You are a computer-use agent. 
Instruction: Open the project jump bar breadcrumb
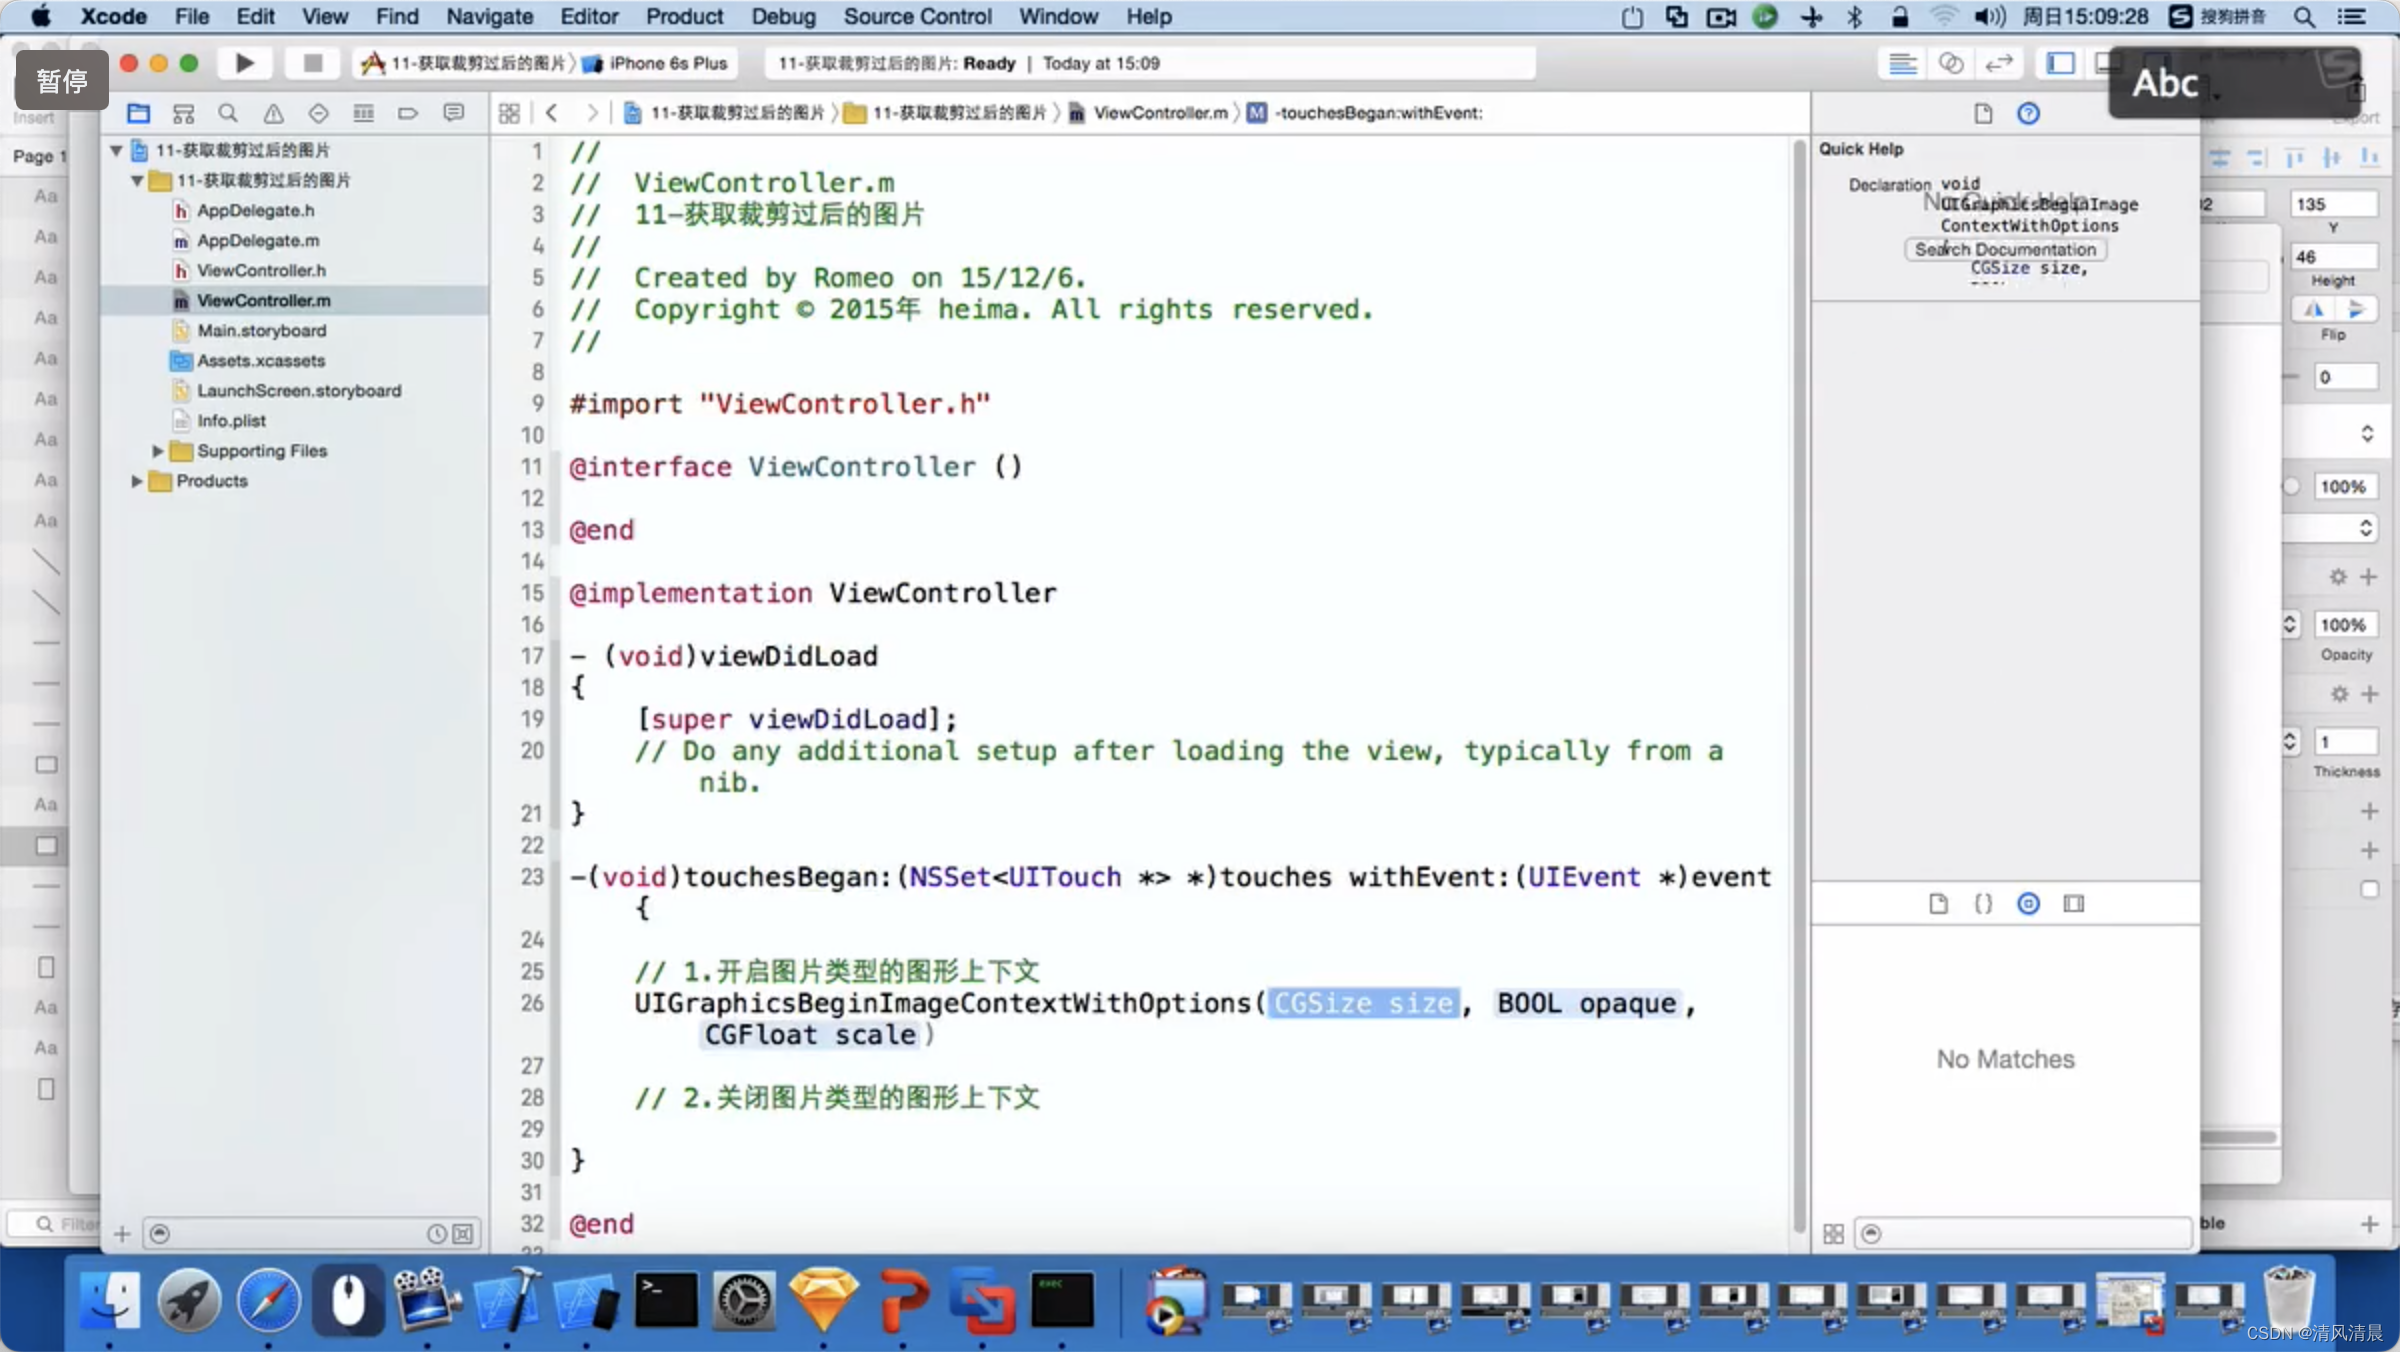[724, 113]
